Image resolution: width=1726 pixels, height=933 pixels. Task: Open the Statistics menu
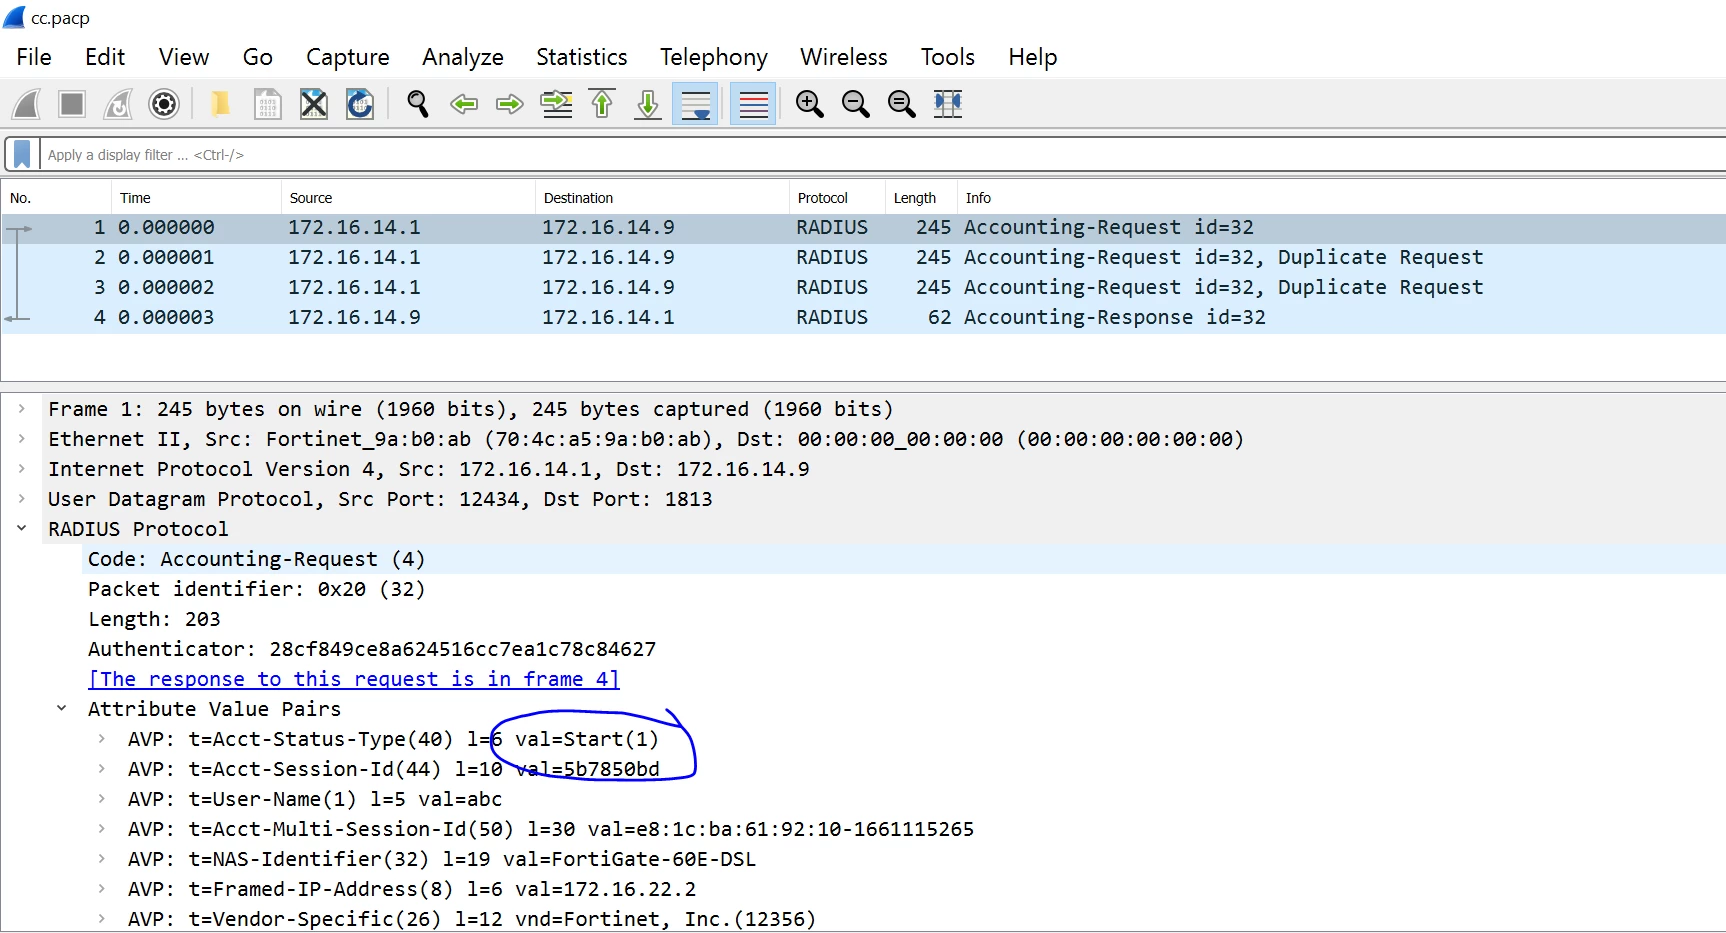coord(582,57)
